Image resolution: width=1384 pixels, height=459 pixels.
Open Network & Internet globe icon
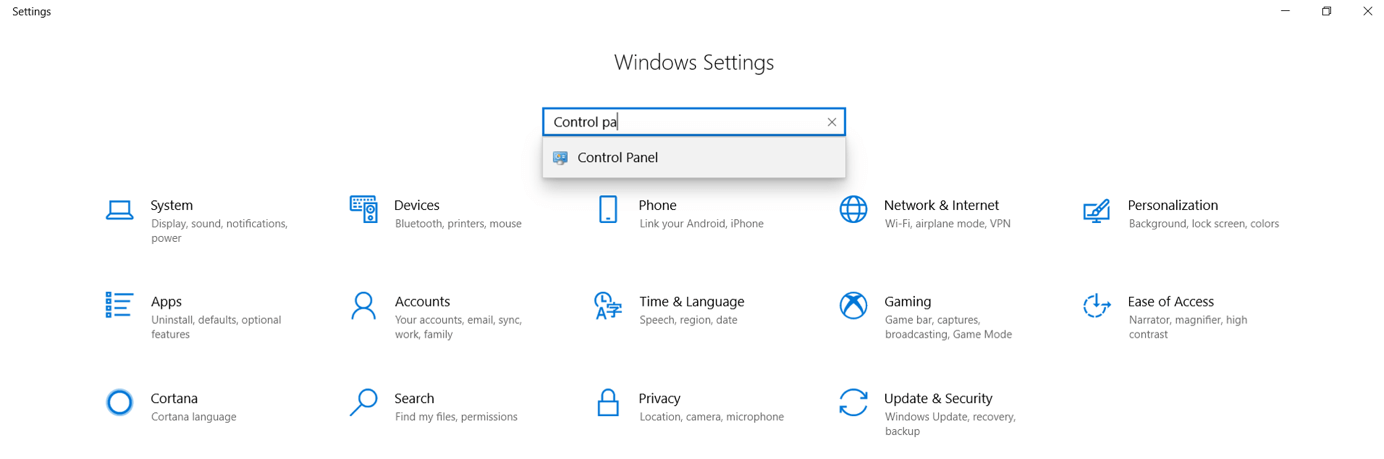click(x=853, y=209)
